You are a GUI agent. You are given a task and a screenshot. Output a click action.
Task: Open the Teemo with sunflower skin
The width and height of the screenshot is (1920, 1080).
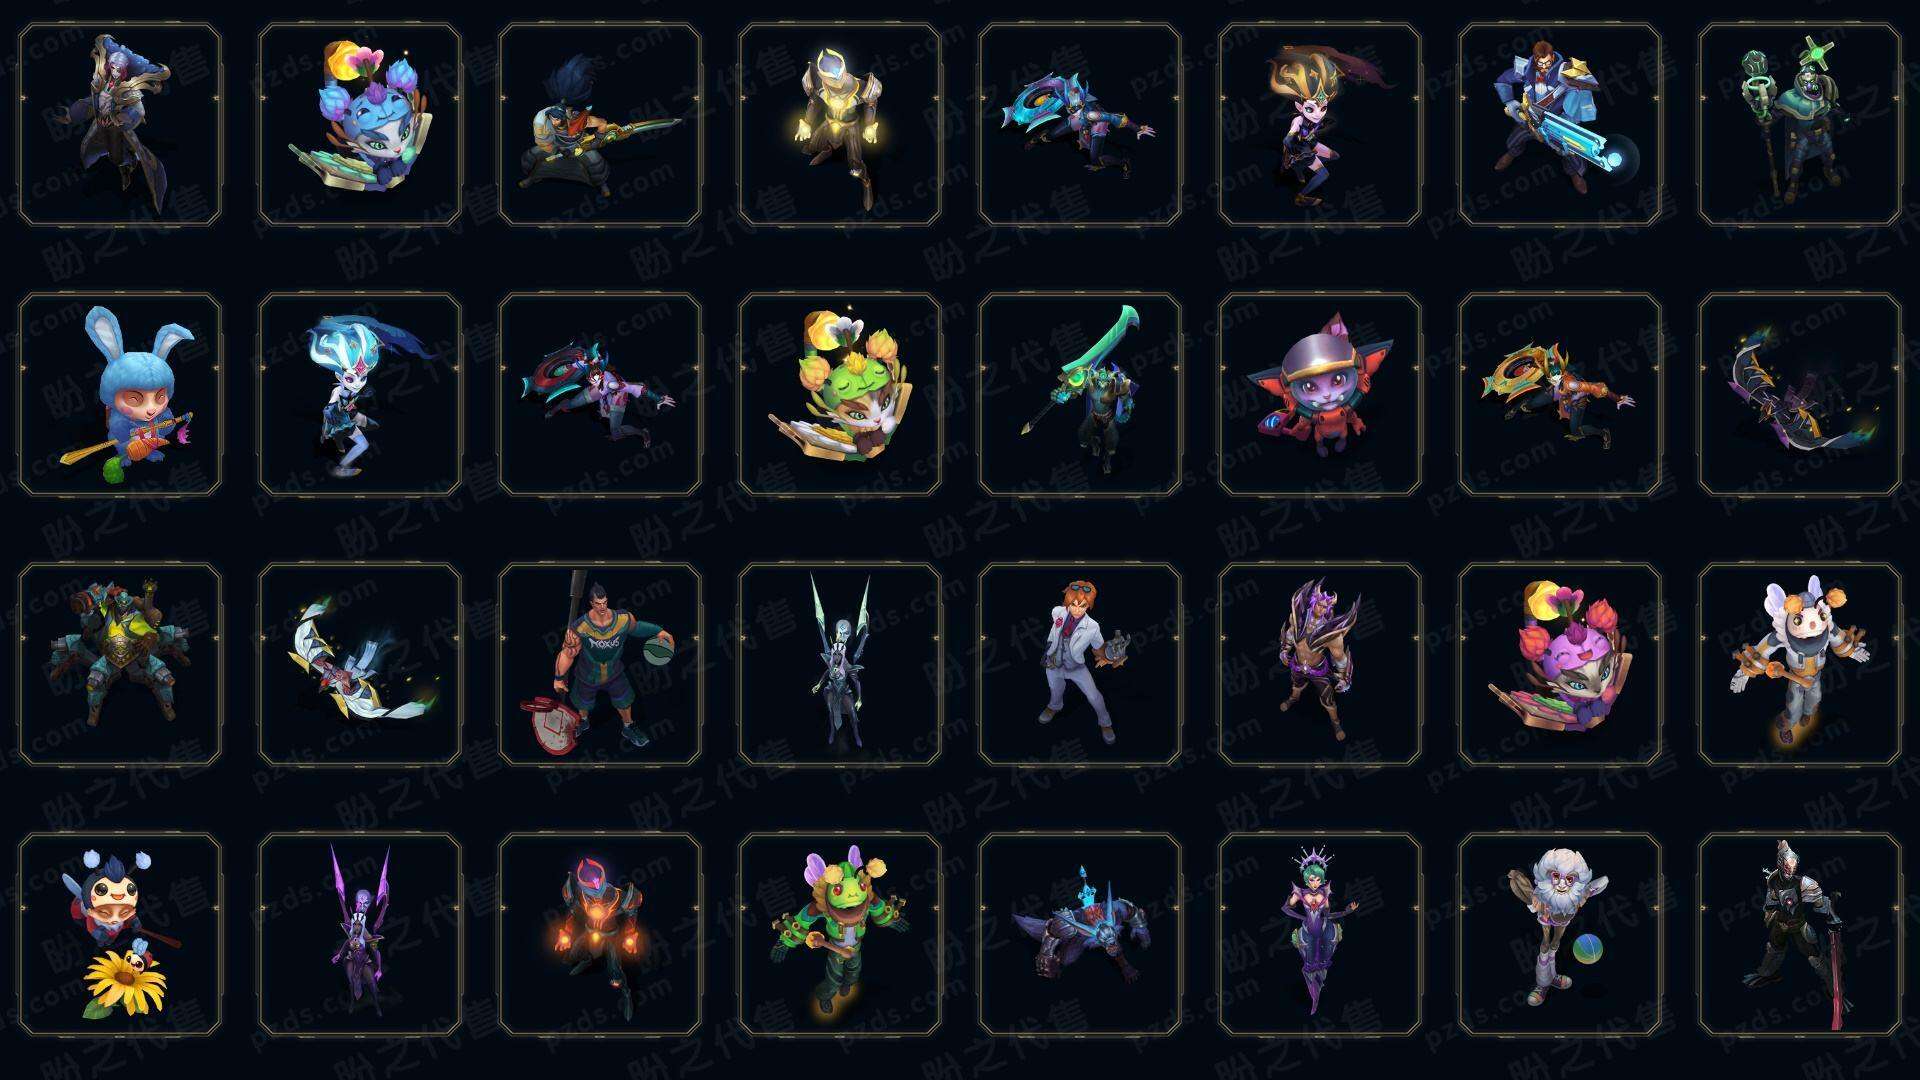pos(120,934)
